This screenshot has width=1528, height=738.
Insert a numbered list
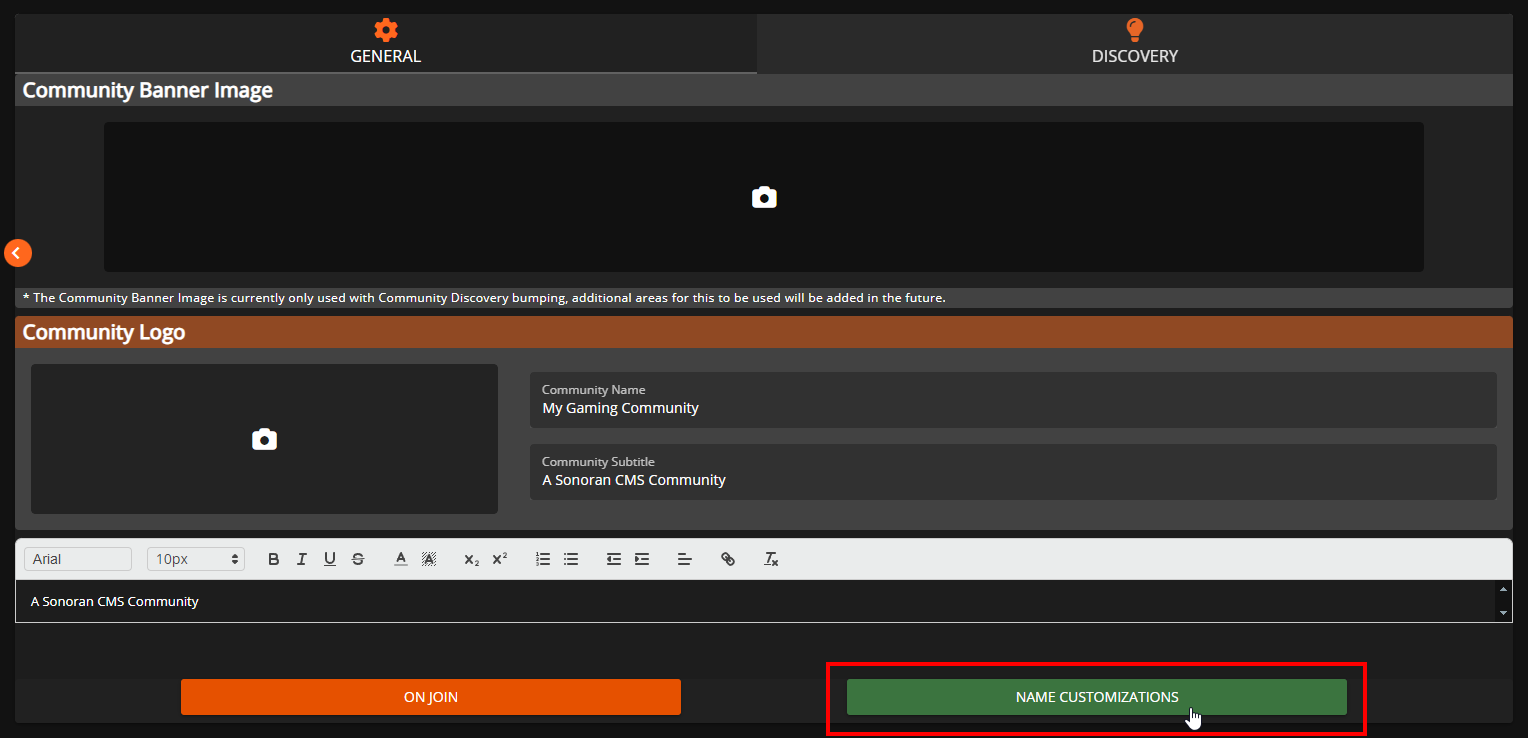pos(543,559)
